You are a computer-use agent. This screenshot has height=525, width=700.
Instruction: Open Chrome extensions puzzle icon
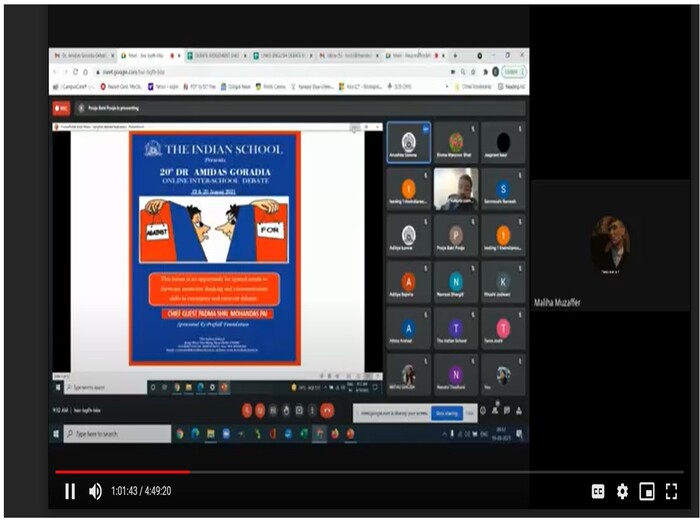coord(485,72)
